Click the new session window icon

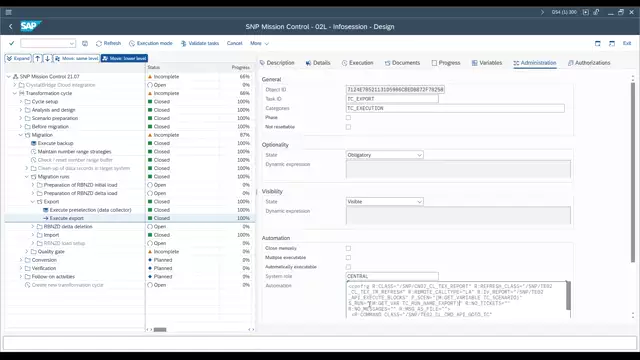pyautogui.click(x=598, y=43)
